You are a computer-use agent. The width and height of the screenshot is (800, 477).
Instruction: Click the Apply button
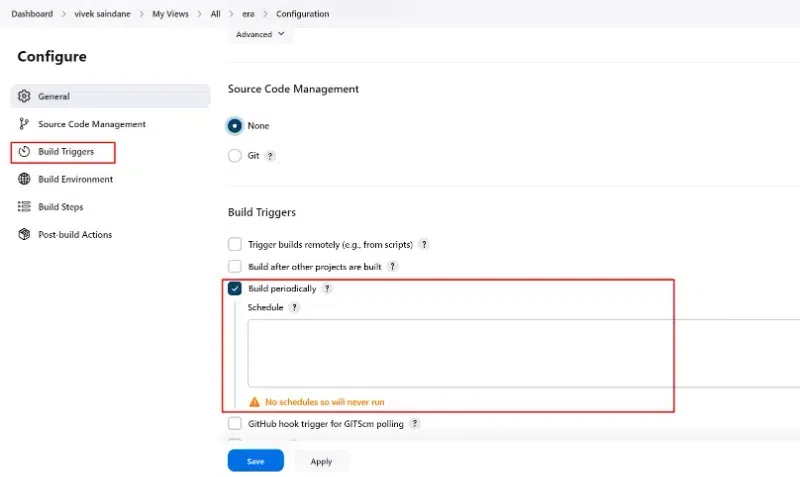coord(321,461)
